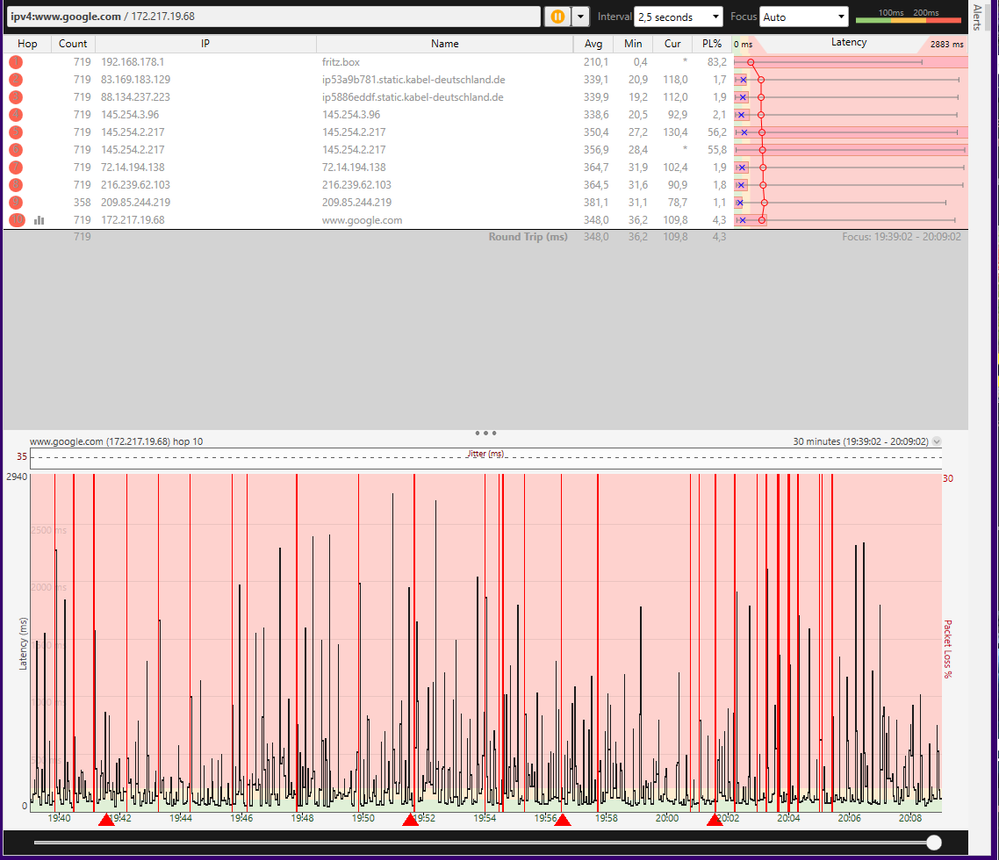This screenshot has height=860, width=999.
Task: Click a red triangle alert marker near 19:56
Action: point(563,819)
